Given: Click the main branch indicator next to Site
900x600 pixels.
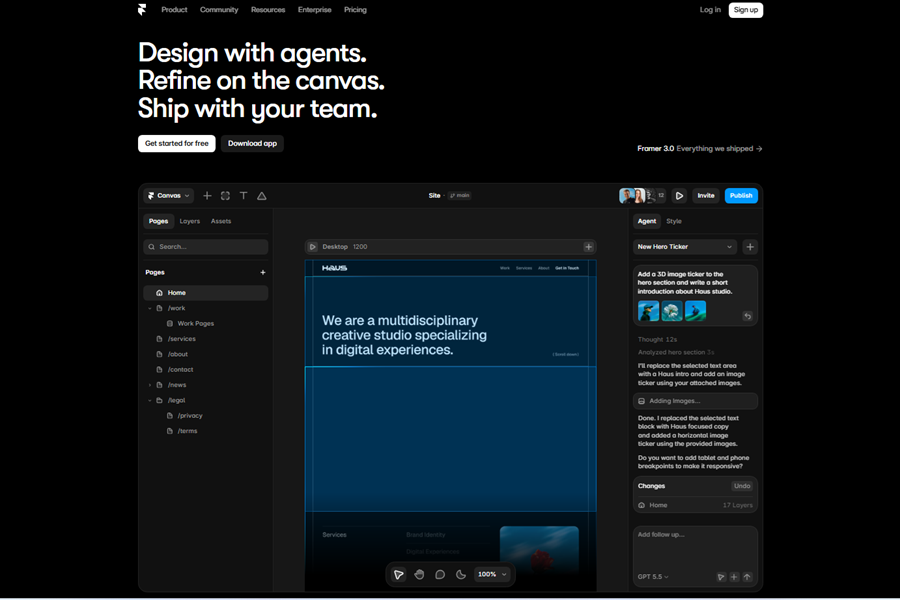Looking at the screenshot, I should point(460,196).
